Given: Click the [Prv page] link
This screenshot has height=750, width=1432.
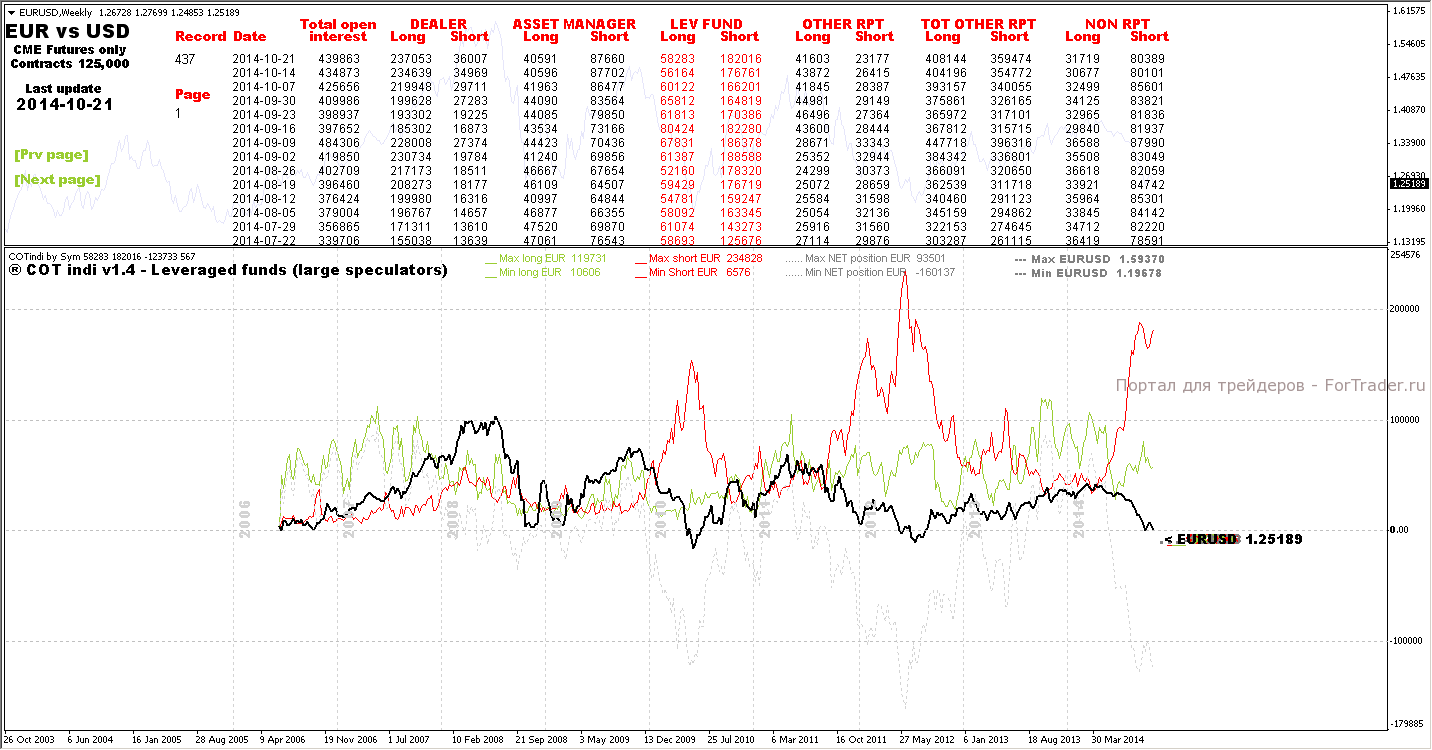Looking at the screenshot, I should tap(51, 155).
